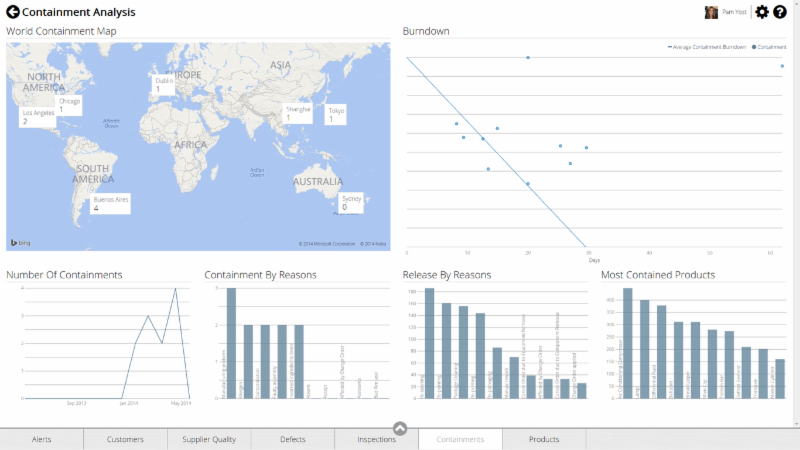The width and height of the screenshot is (800, 450).
Task: Click the tallest bar in Release By Reasons
Action: [x=429, y=341]
